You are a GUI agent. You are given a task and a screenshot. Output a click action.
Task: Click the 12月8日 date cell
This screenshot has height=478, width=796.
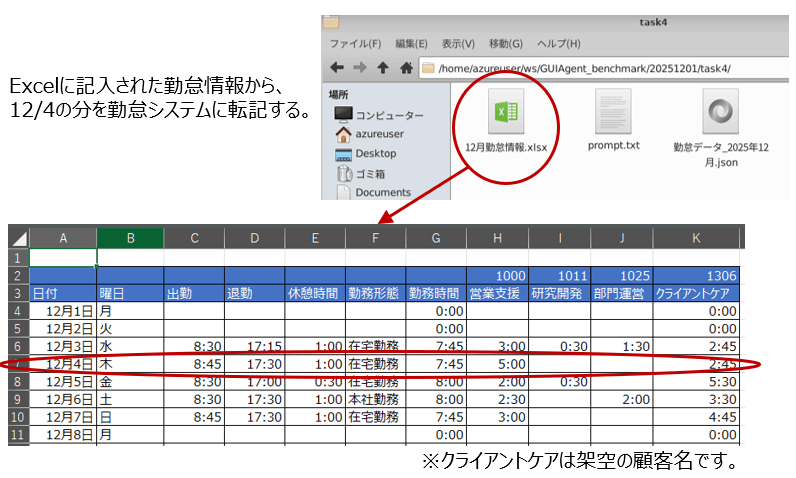pos(63,434)
